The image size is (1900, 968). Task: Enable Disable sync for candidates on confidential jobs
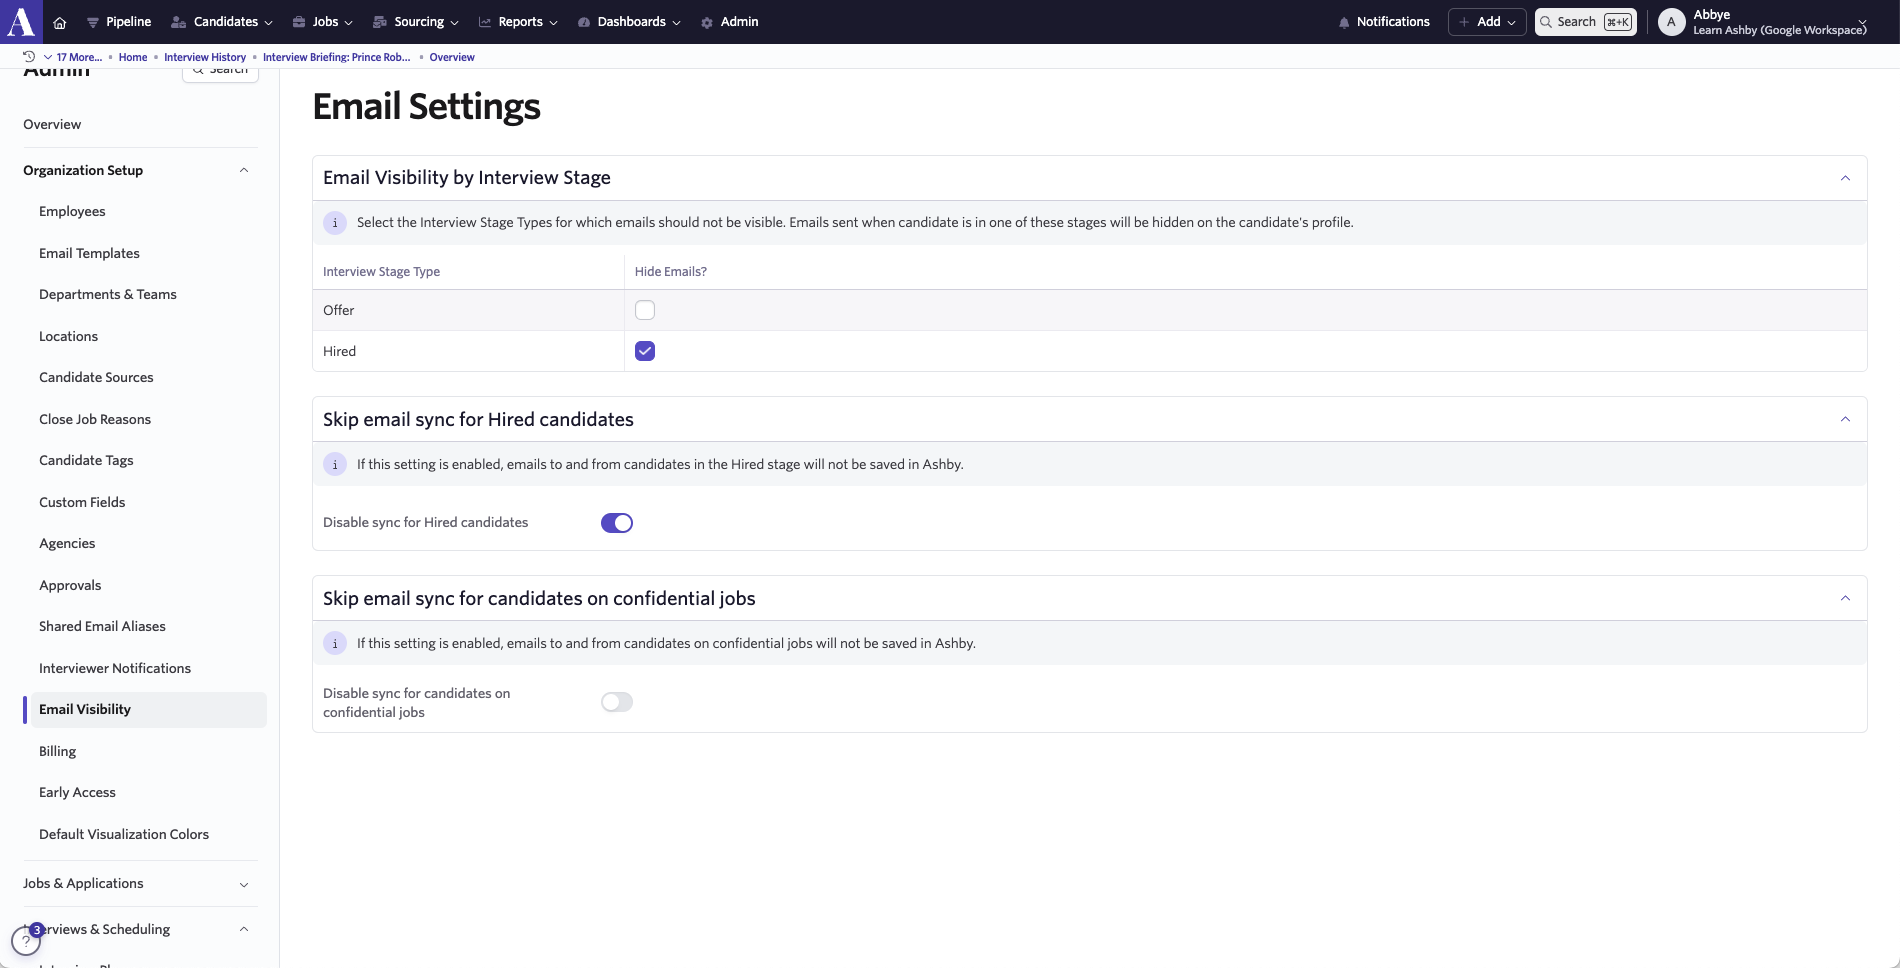(617, 702)
